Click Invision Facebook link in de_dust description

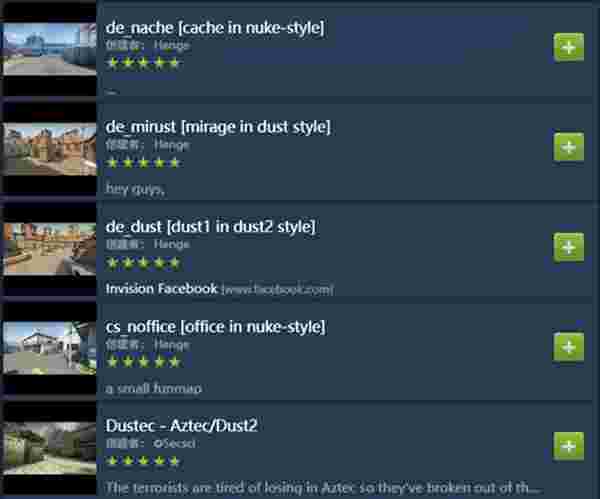click(x=161, y=289)
